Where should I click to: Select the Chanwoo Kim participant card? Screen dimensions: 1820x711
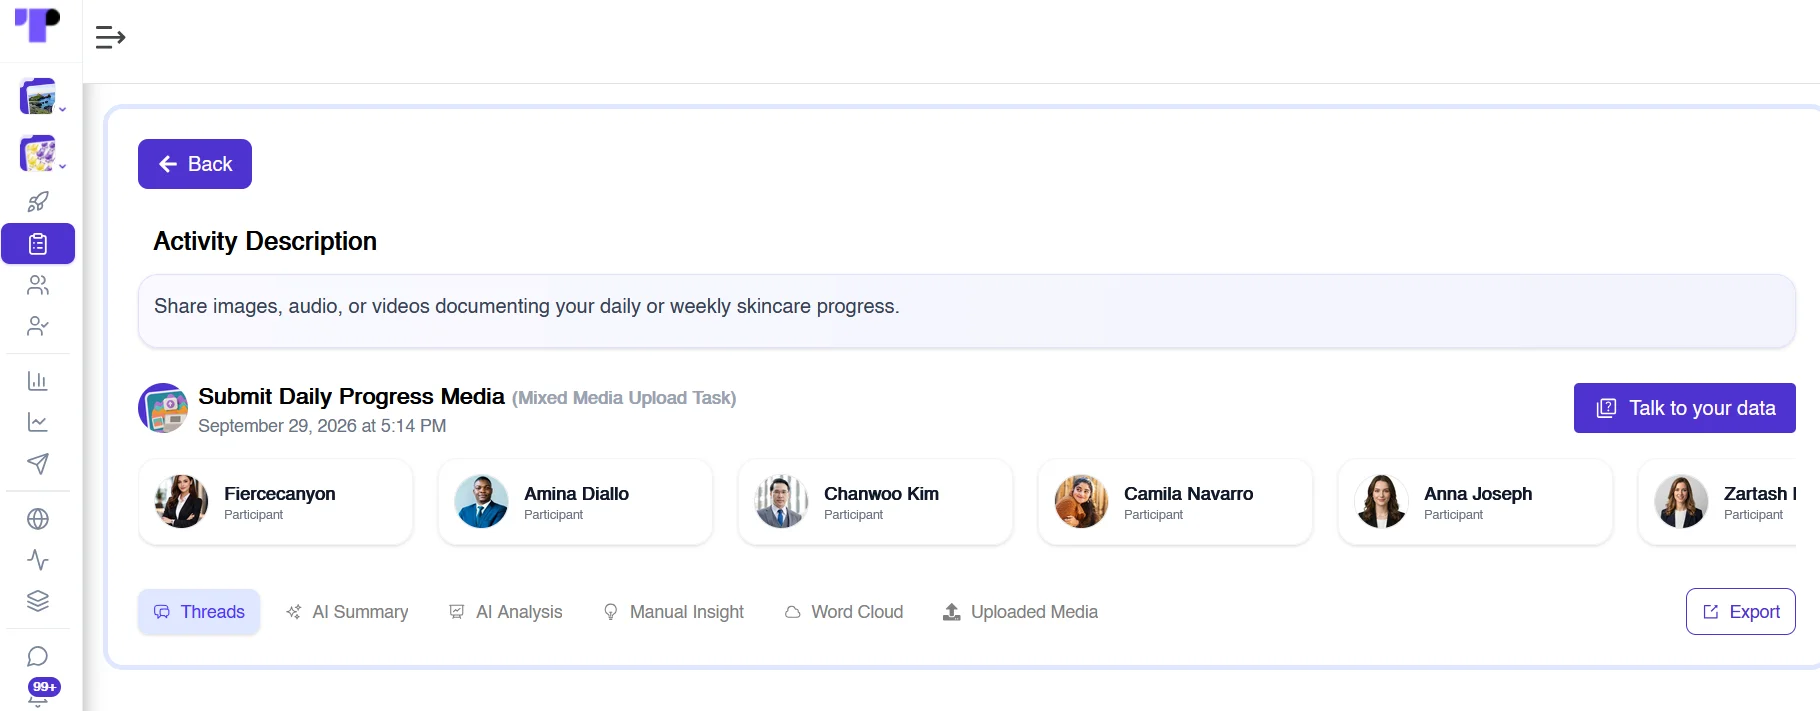876,502
